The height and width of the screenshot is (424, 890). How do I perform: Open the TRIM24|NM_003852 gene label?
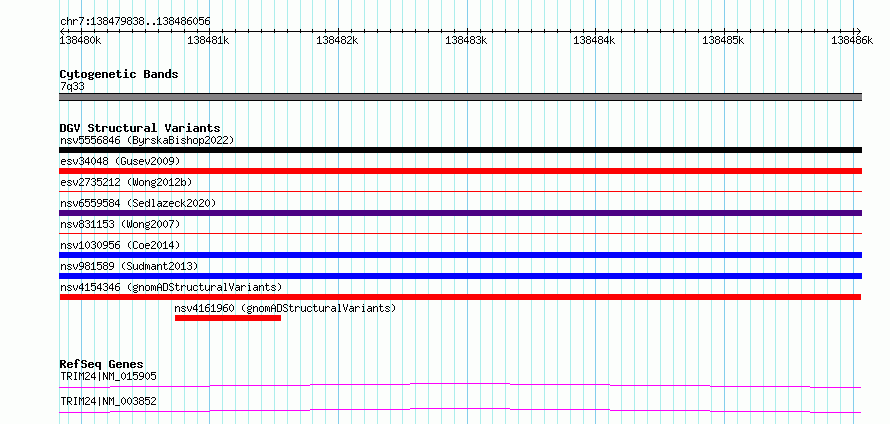click(x=108, y=401)
